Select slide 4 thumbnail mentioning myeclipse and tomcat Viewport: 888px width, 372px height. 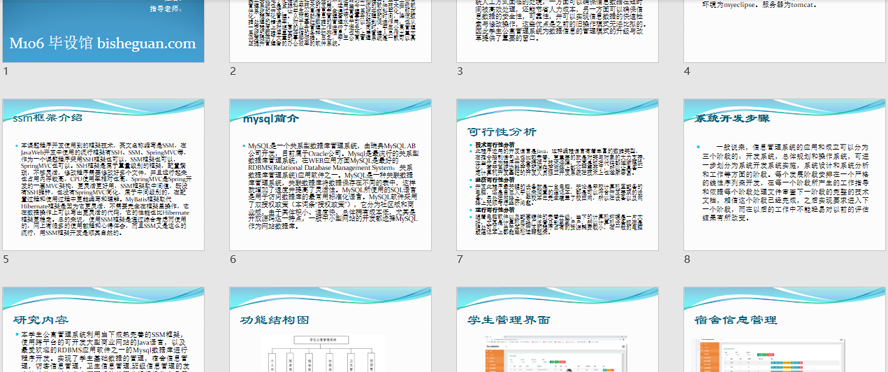coord(785,31)
